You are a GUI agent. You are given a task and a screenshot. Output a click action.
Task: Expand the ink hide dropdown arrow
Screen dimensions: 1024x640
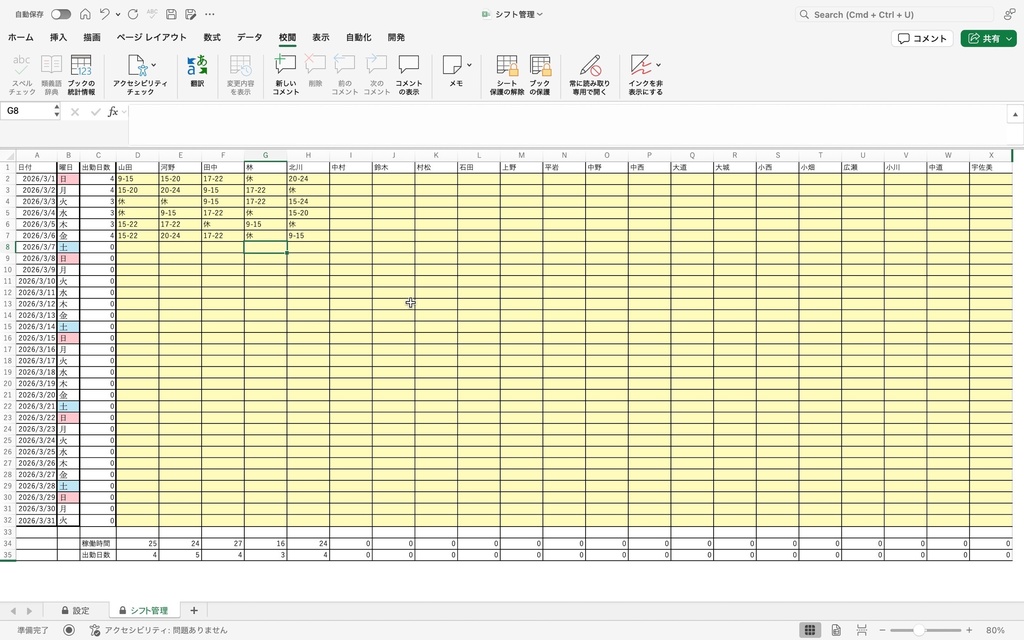click(658, 65)
